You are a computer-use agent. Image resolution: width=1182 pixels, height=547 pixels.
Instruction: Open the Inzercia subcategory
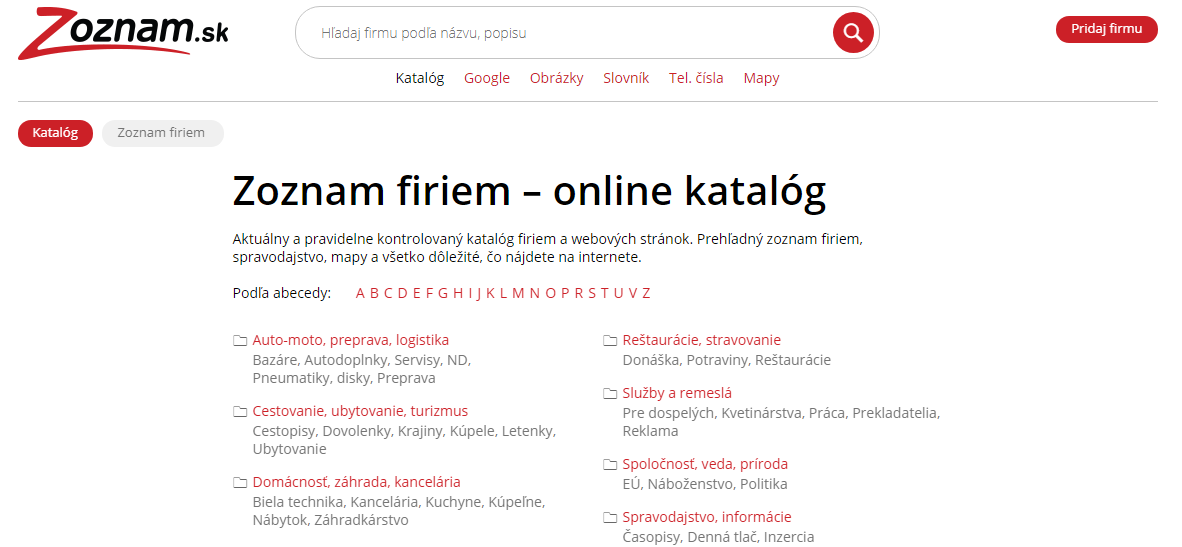click(789, 537)
